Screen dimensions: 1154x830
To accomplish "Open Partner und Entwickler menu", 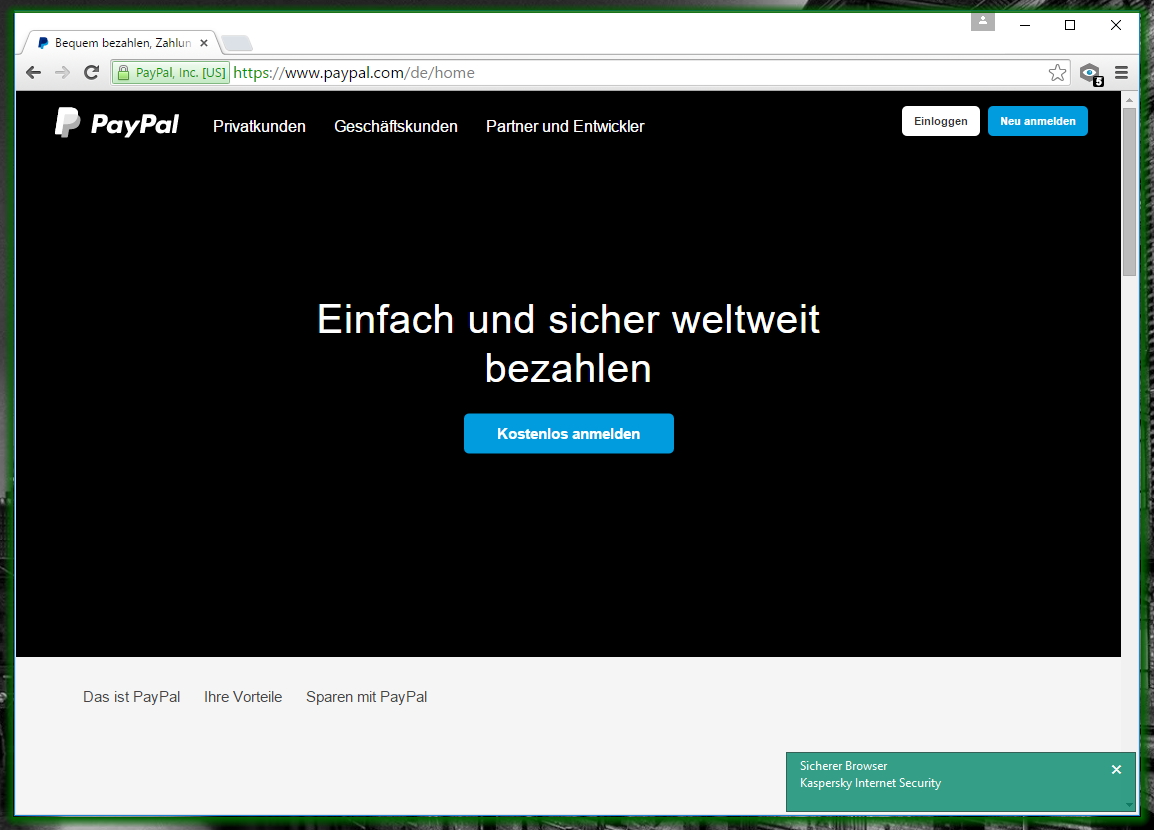I will tap(565, 127).
